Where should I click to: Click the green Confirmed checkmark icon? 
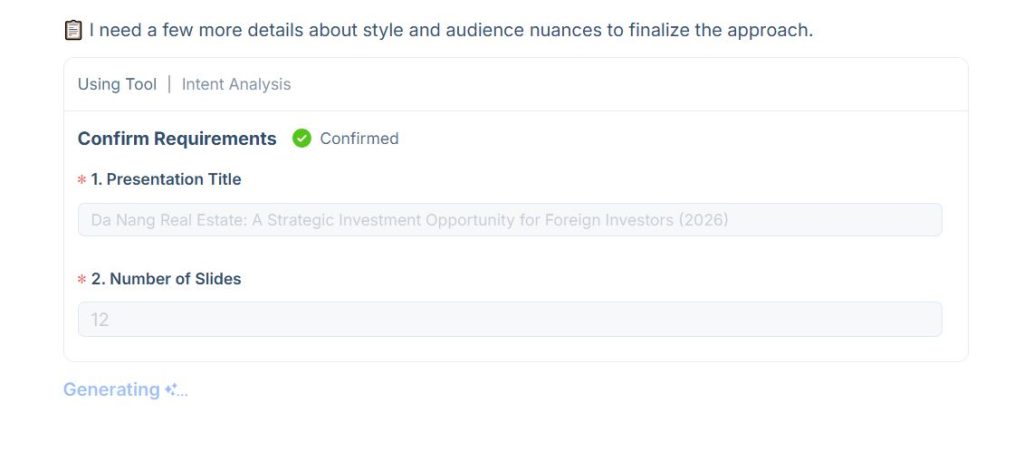302,139
